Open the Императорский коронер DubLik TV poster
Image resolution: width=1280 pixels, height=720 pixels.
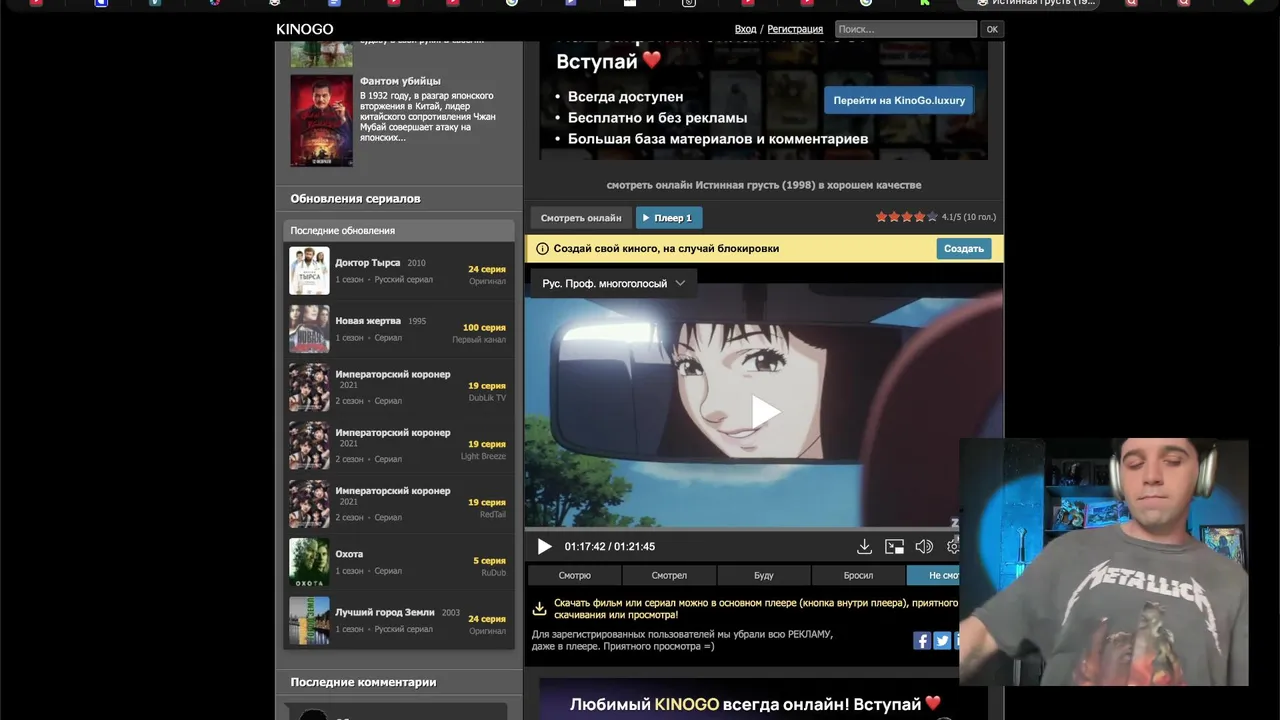coord(309,387)
